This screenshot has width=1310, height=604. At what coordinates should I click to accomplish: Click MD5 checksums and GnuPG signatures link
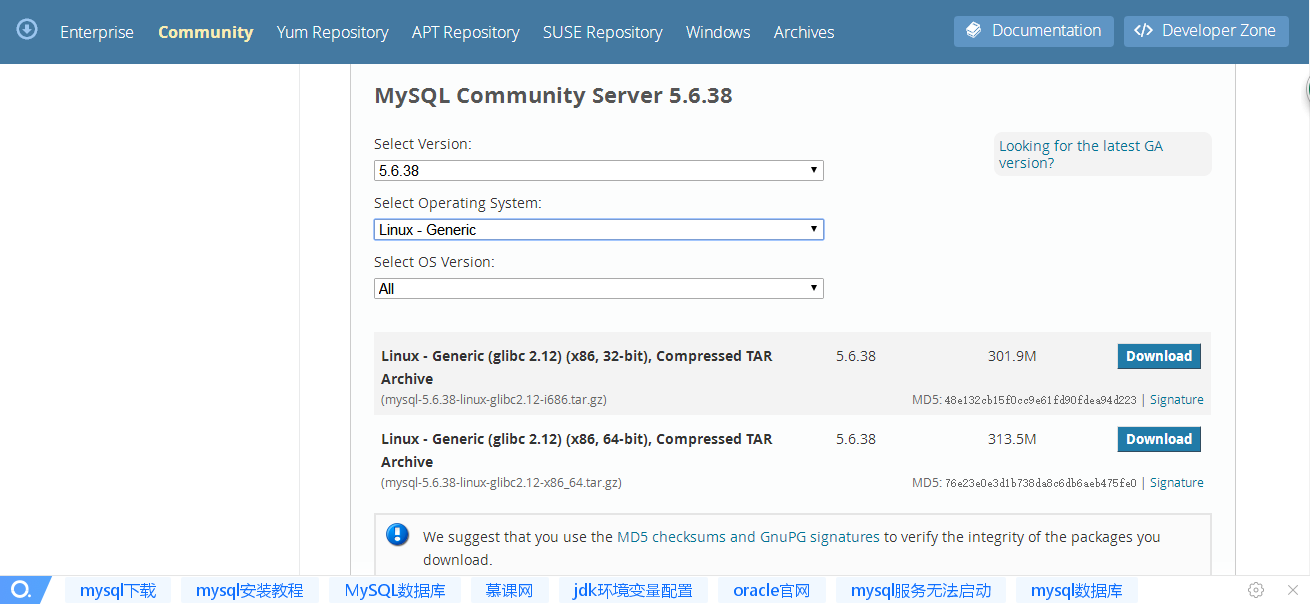748,537
